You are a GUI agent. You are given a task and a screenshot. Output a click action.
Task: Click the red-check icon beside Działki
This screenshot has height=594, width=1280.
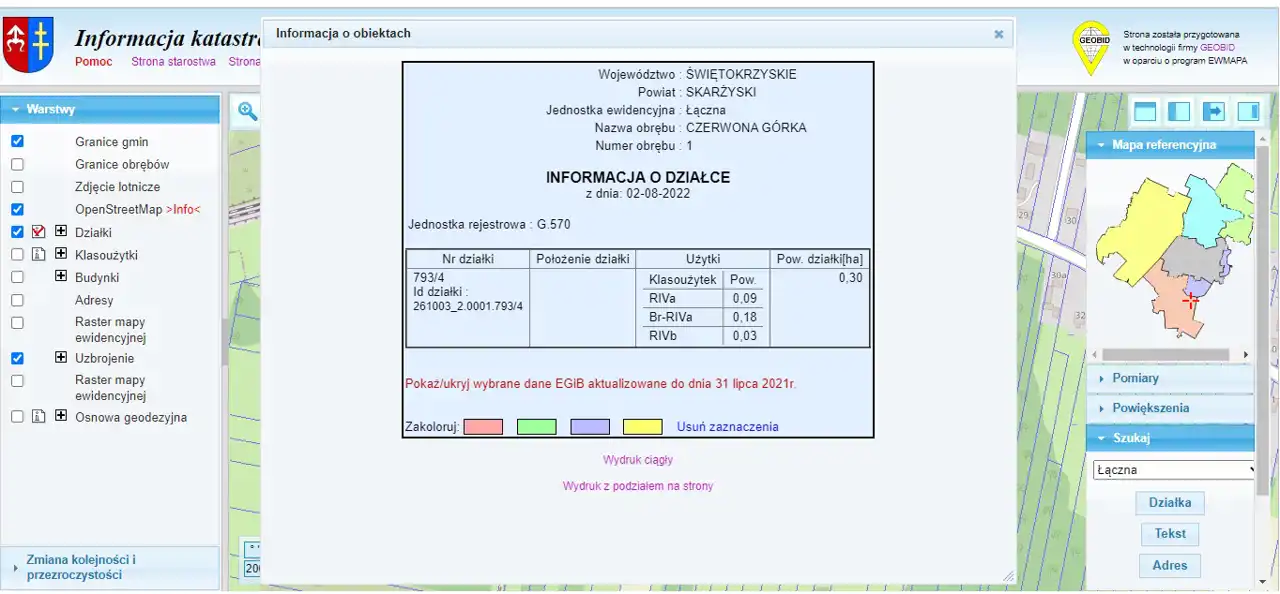pos(39,232)
